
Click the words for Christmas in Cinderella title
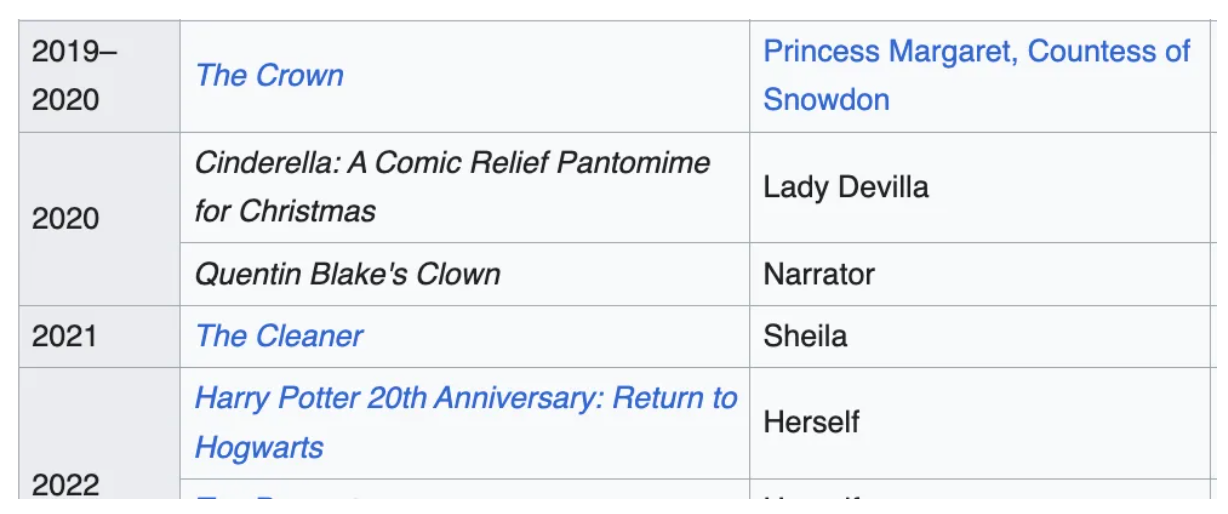click(285, 211)
